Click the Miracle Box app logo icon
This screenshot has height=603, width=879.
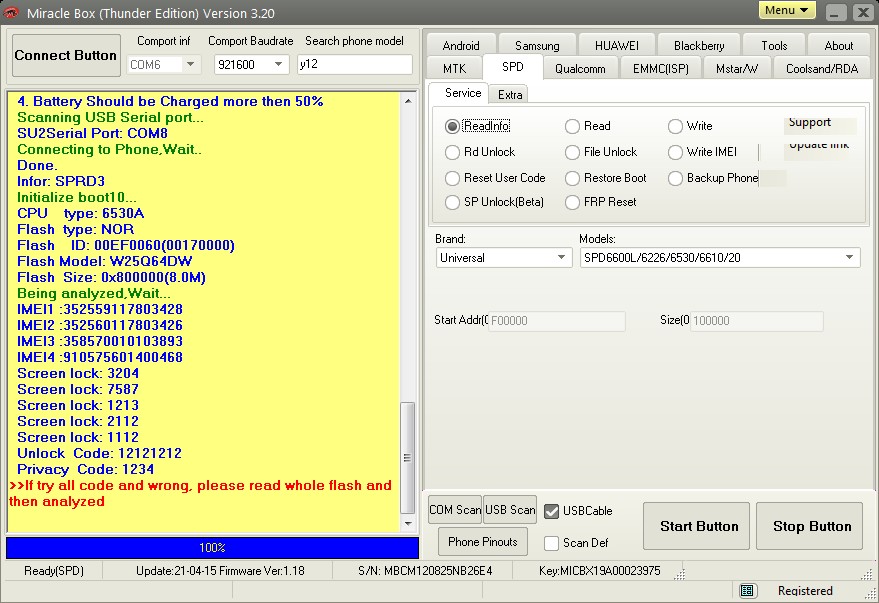pyautogui.click(x=11, y=12)
